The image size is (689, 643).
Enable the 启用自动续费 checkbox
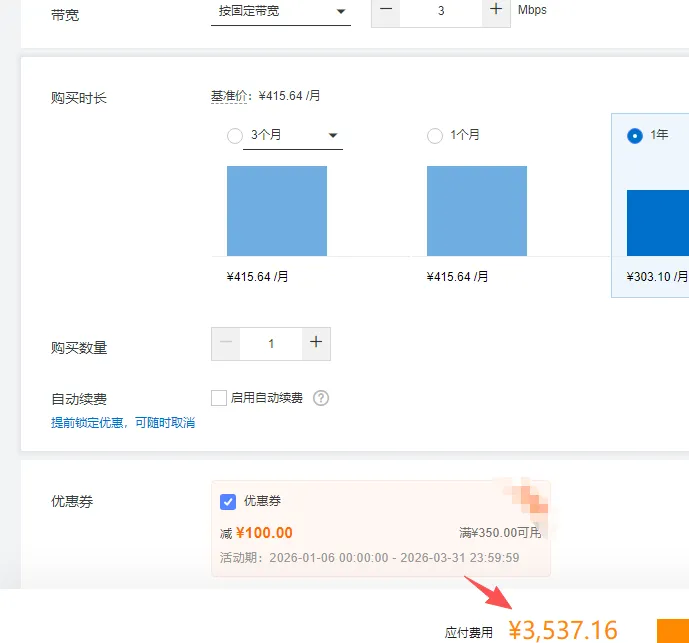[x=219, y=398]
